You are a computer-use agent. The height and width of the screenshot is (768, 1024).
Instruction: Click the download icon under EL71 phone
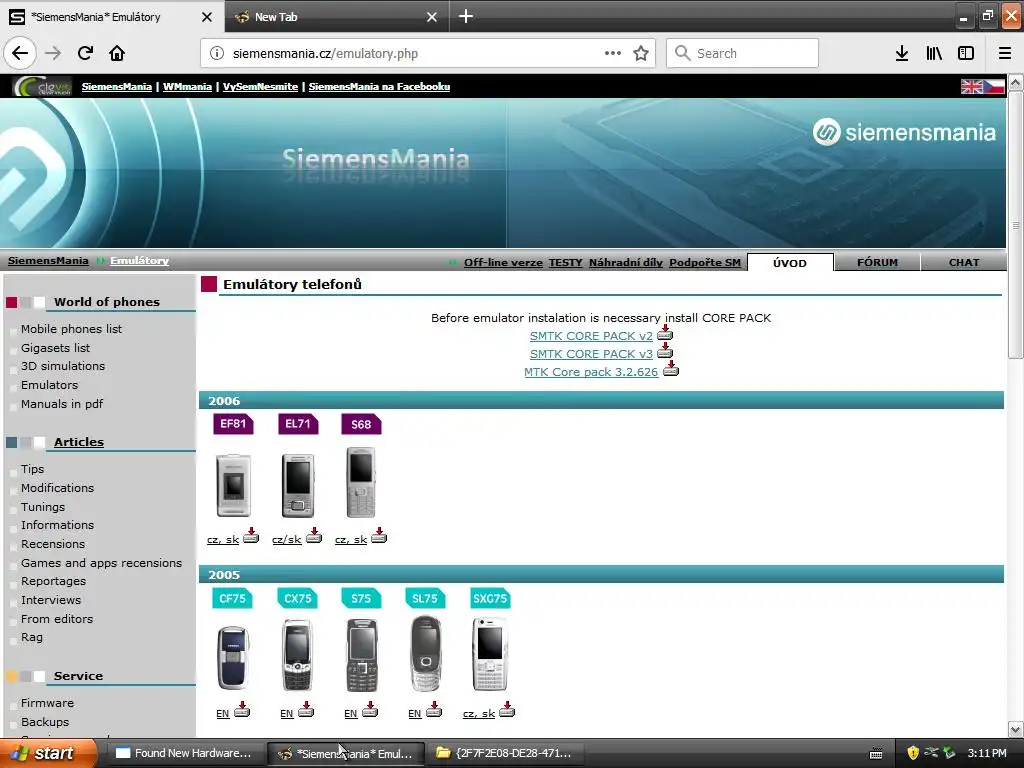pos(314,536)
